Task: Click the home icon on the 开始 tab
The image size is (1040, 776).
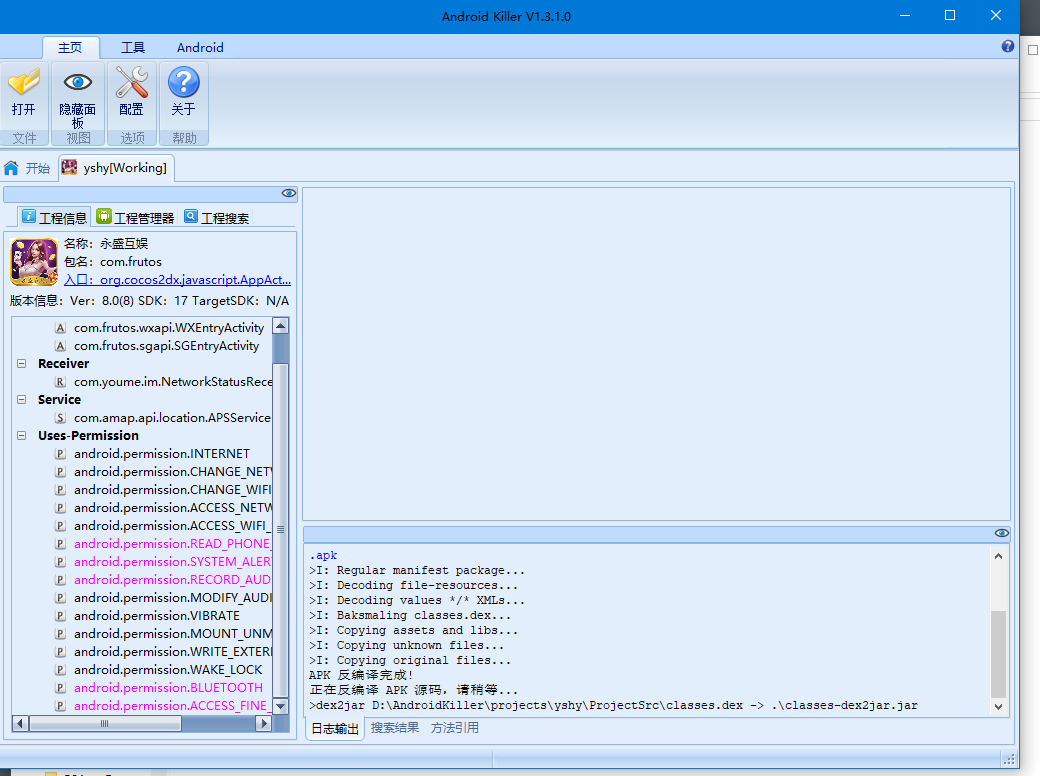Action: click(x=13, y=167)
